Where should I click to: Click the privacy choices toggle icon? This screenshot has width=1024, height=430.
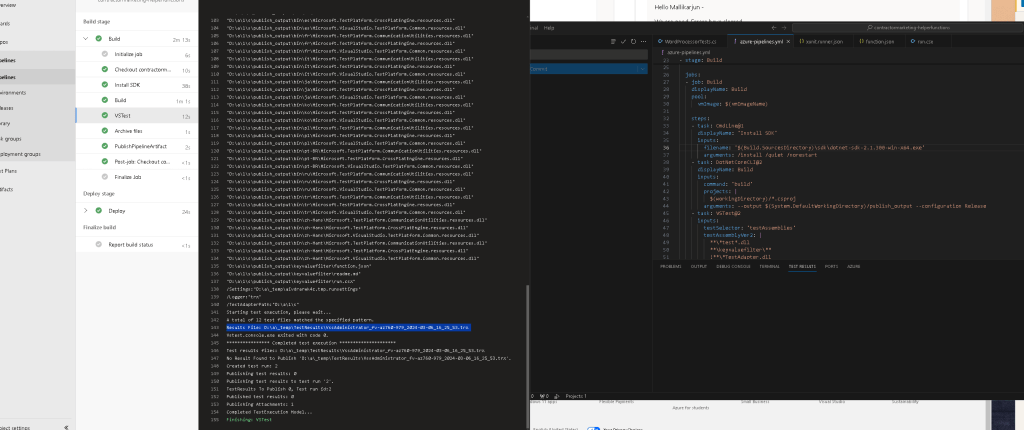pyautogui.click(x=593, y=429)
